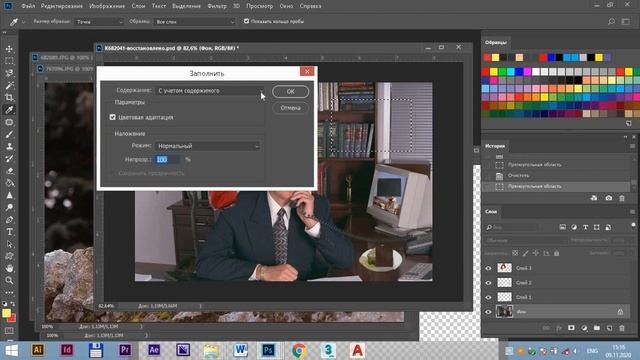Viewport: 640px width, 360px height.
Task: Select the Path Selection arrow tool
Action: tap(9, 244)
